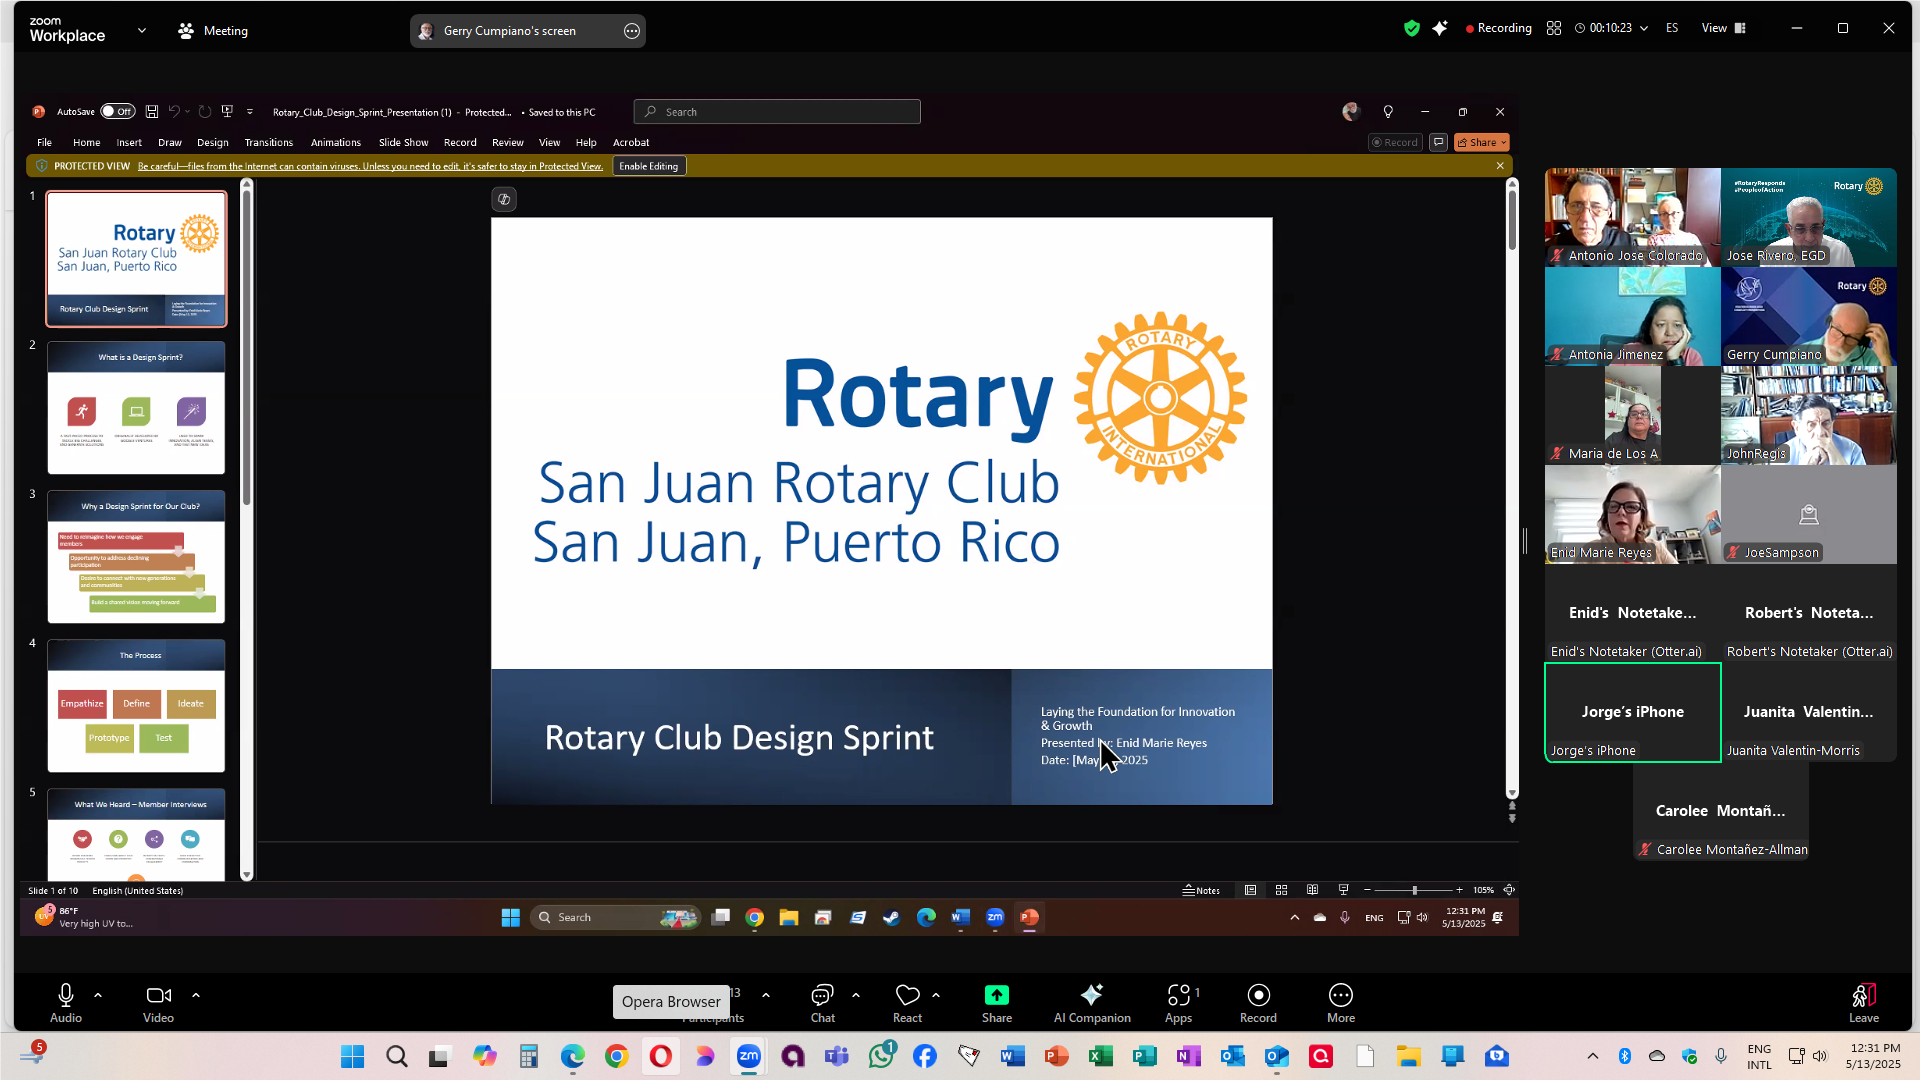Click the Record button in Zoom toolbar
The image size is (1920, 1080).
[1258, 996]
